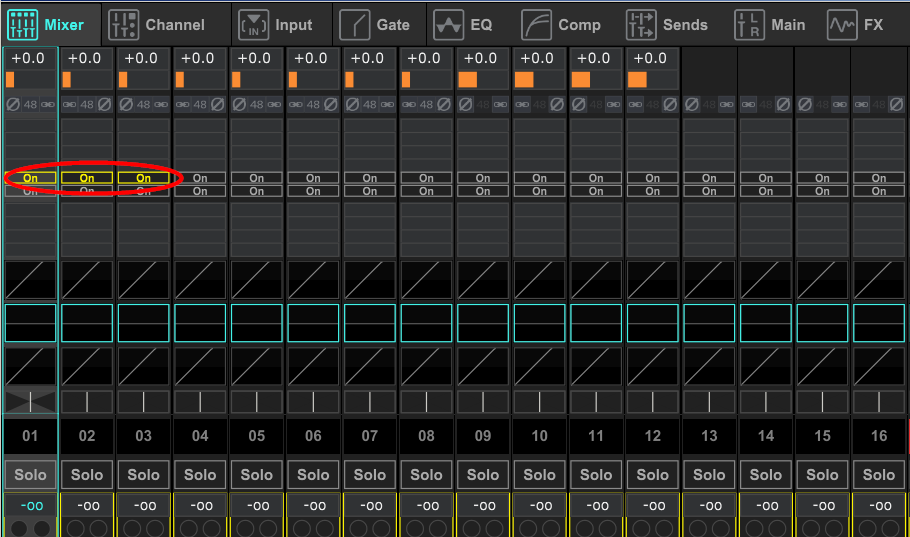This screenshot has height=537, width=910.
Task: Click the link icon on channel 06
Action: point(296,104)
